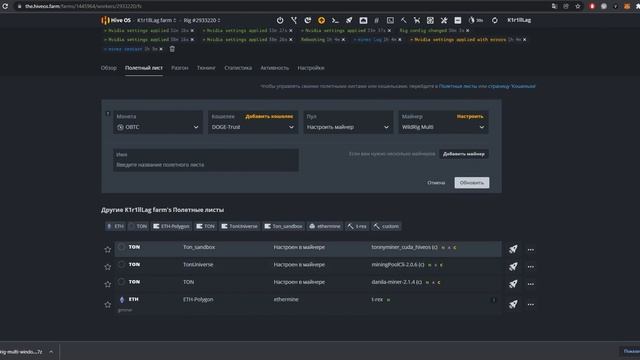The height and width of the screenshot is (360, 640).
Task: Switch to the Обзор tab
Action: (109, 68)
